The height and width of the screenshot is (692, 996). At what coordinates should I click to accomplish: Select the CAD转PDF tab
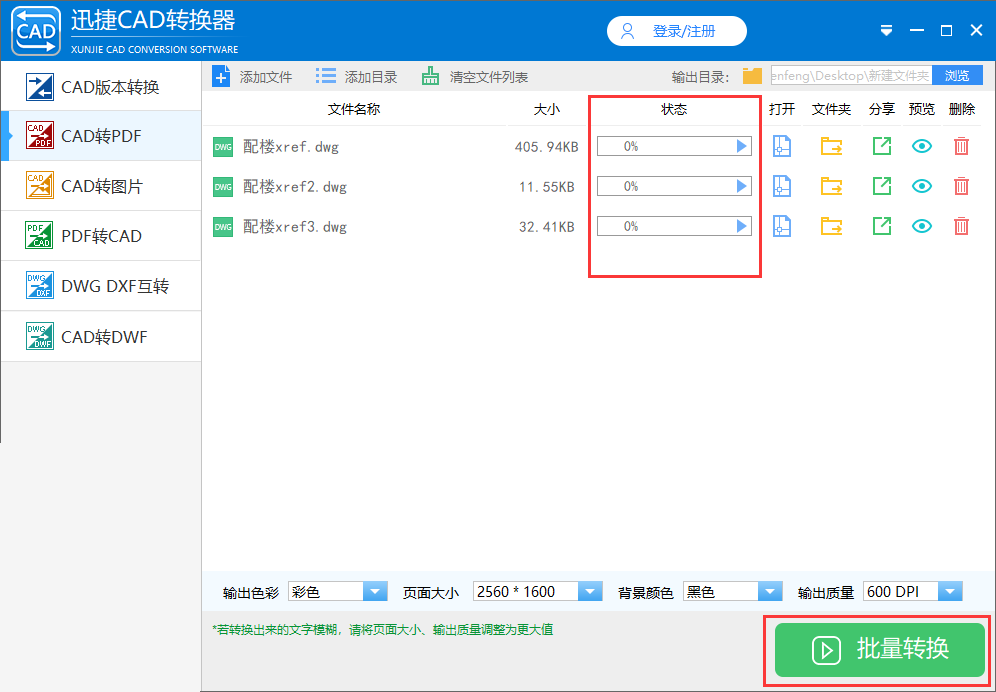pos(101,136)
